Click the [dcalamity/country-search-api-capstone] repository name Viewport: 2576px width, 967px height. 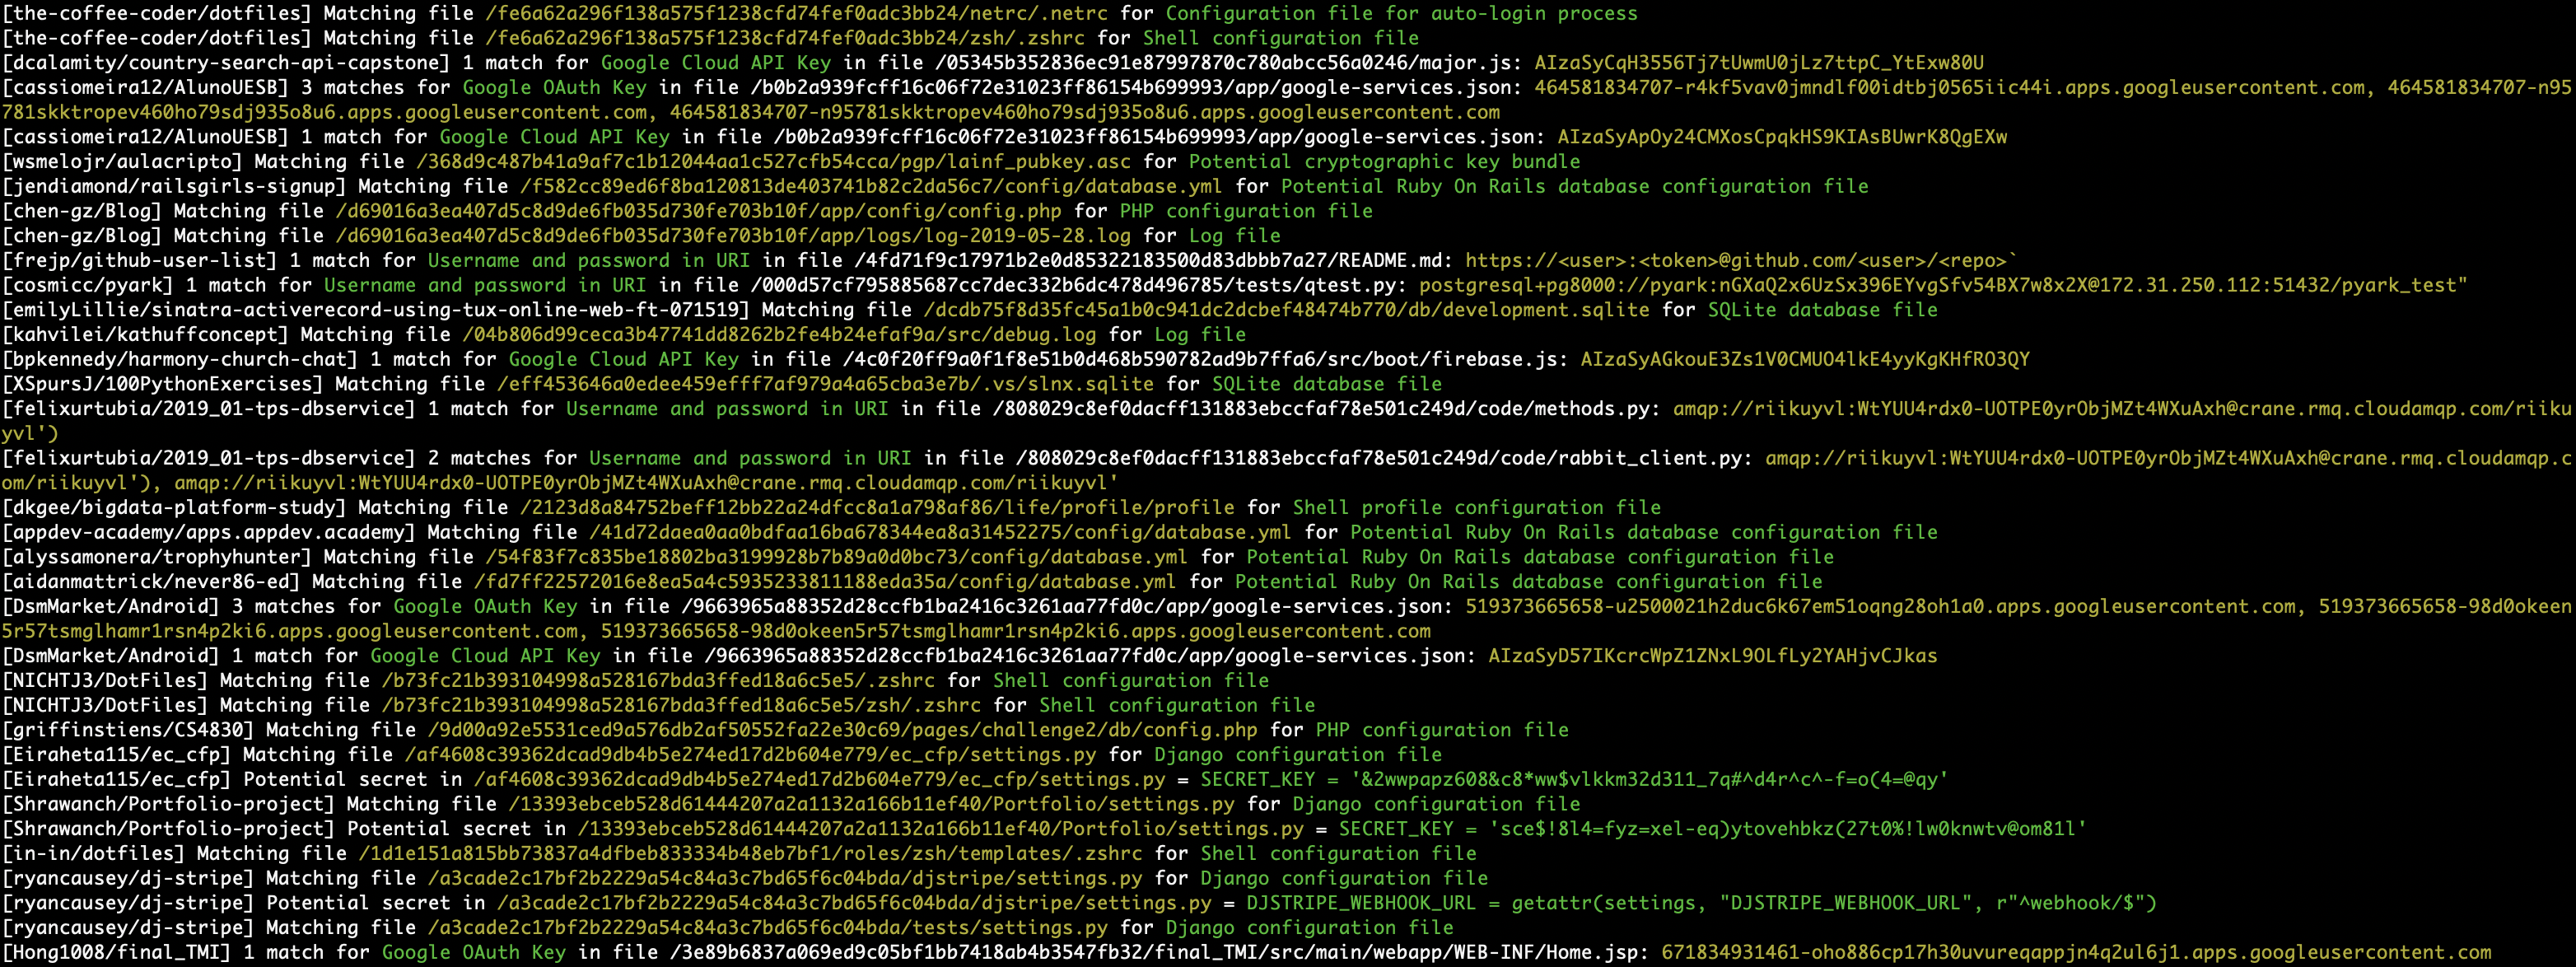(x=225, y=62)
